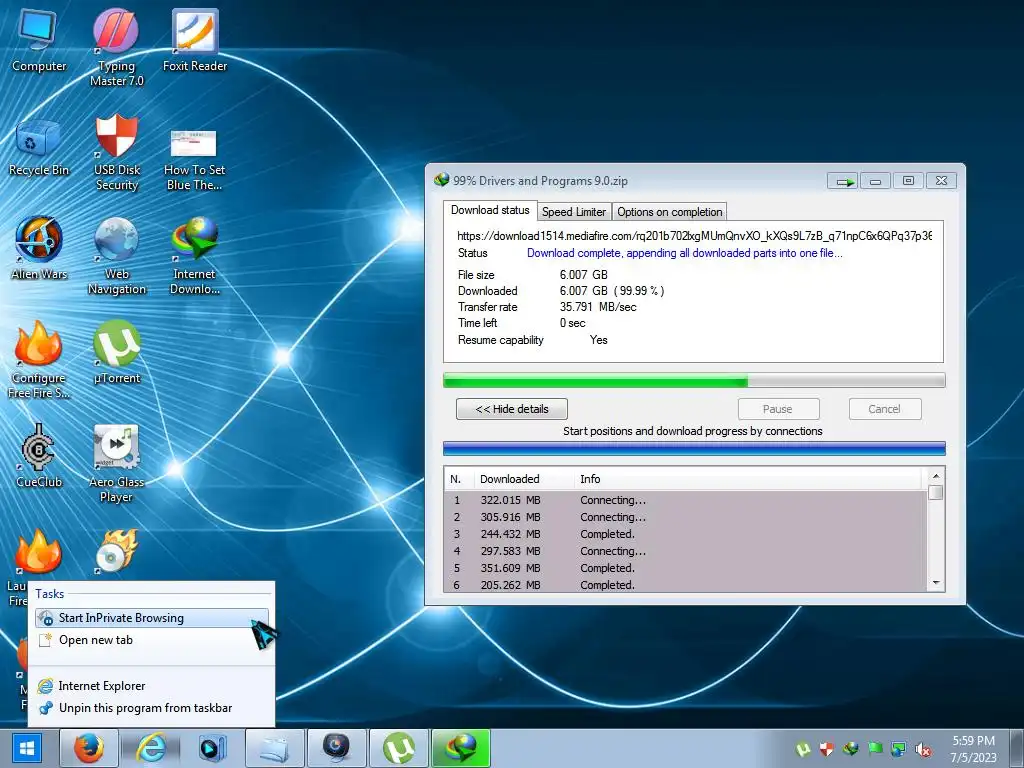This screenshot has height=768, width=1024.
Task: Open the Speed Limiter tab
Action: 574,212
